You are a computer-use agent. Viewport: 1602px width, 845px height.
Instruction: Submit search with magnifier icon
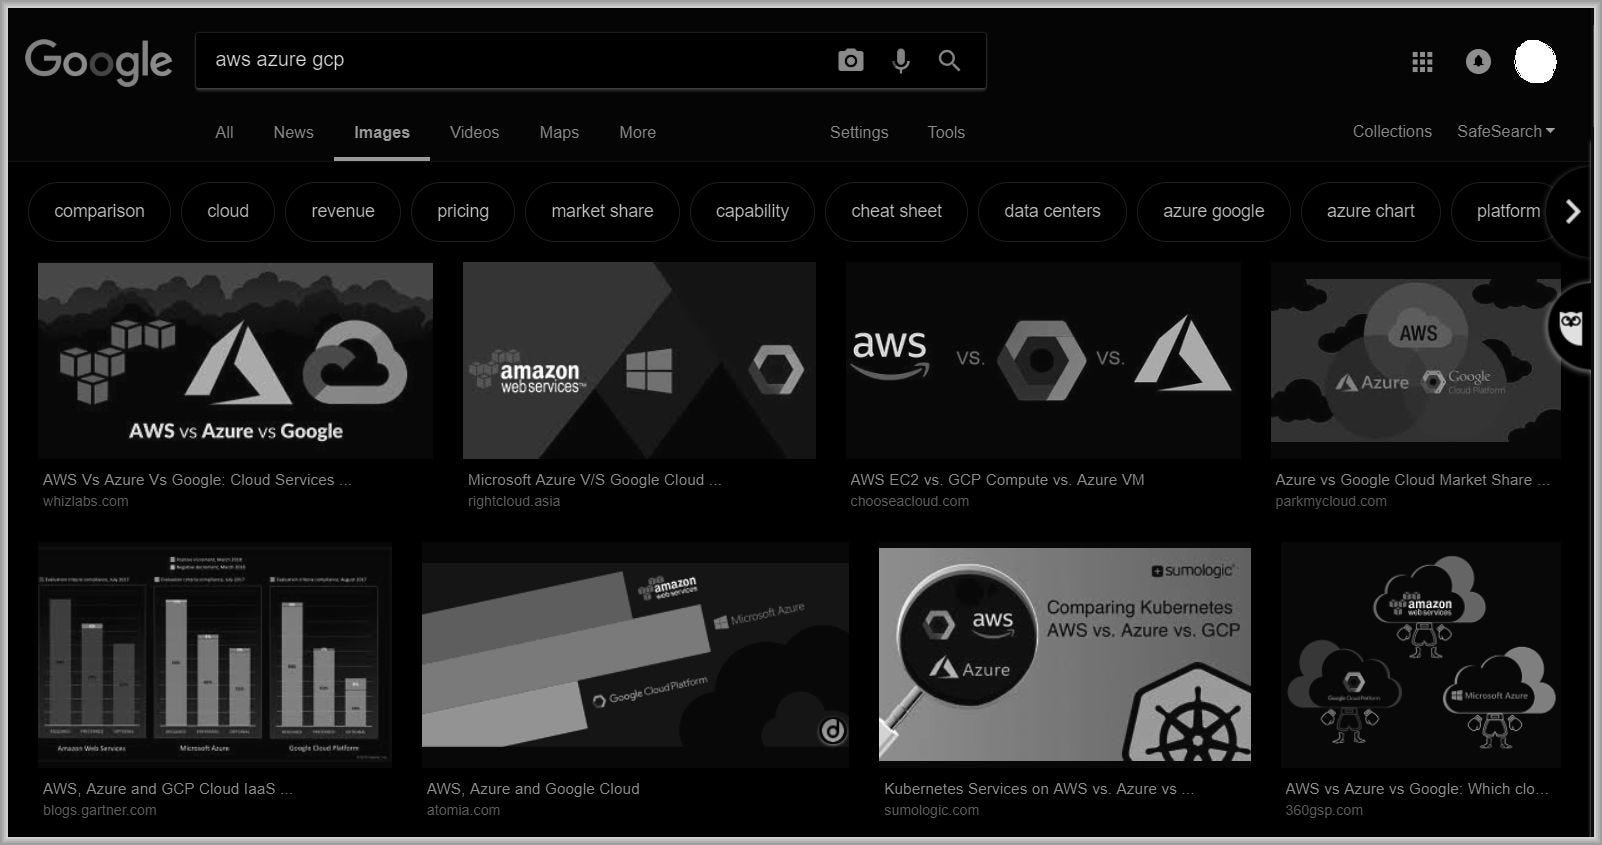pos(949,60)
